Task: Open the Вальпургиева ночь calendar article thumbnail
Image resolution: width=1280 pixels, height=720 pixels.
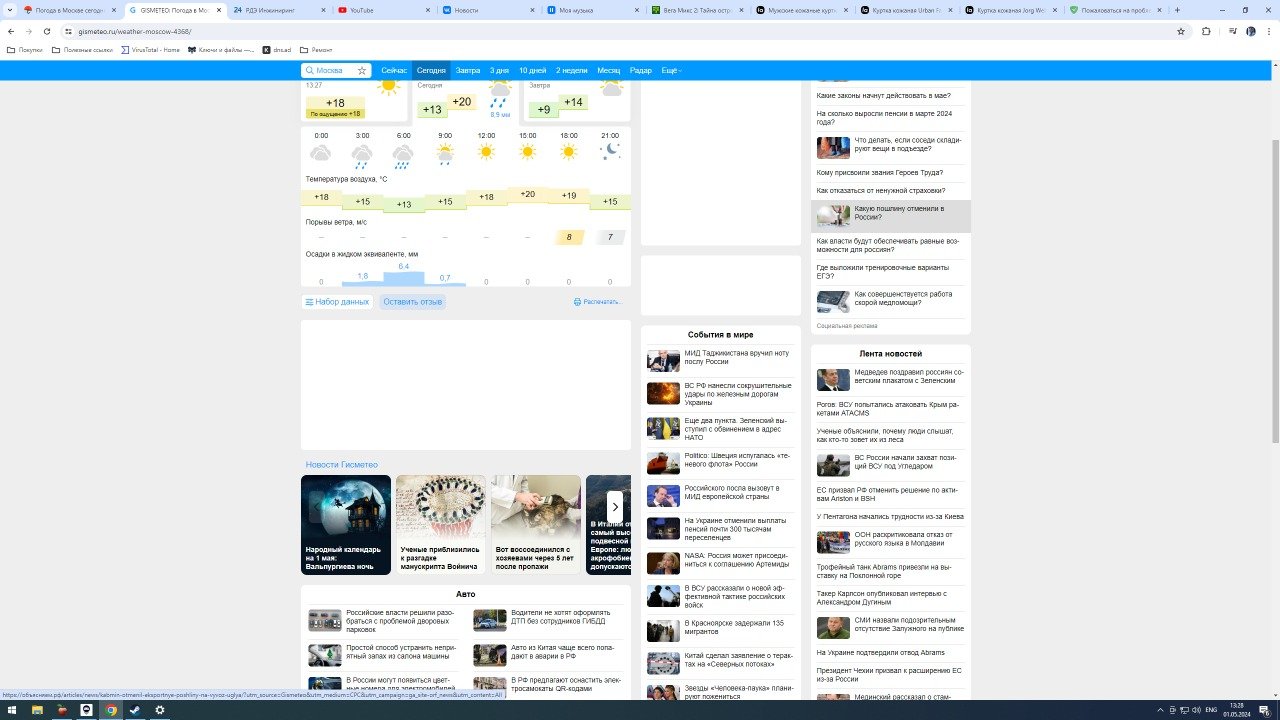Action: click(345, 523)
